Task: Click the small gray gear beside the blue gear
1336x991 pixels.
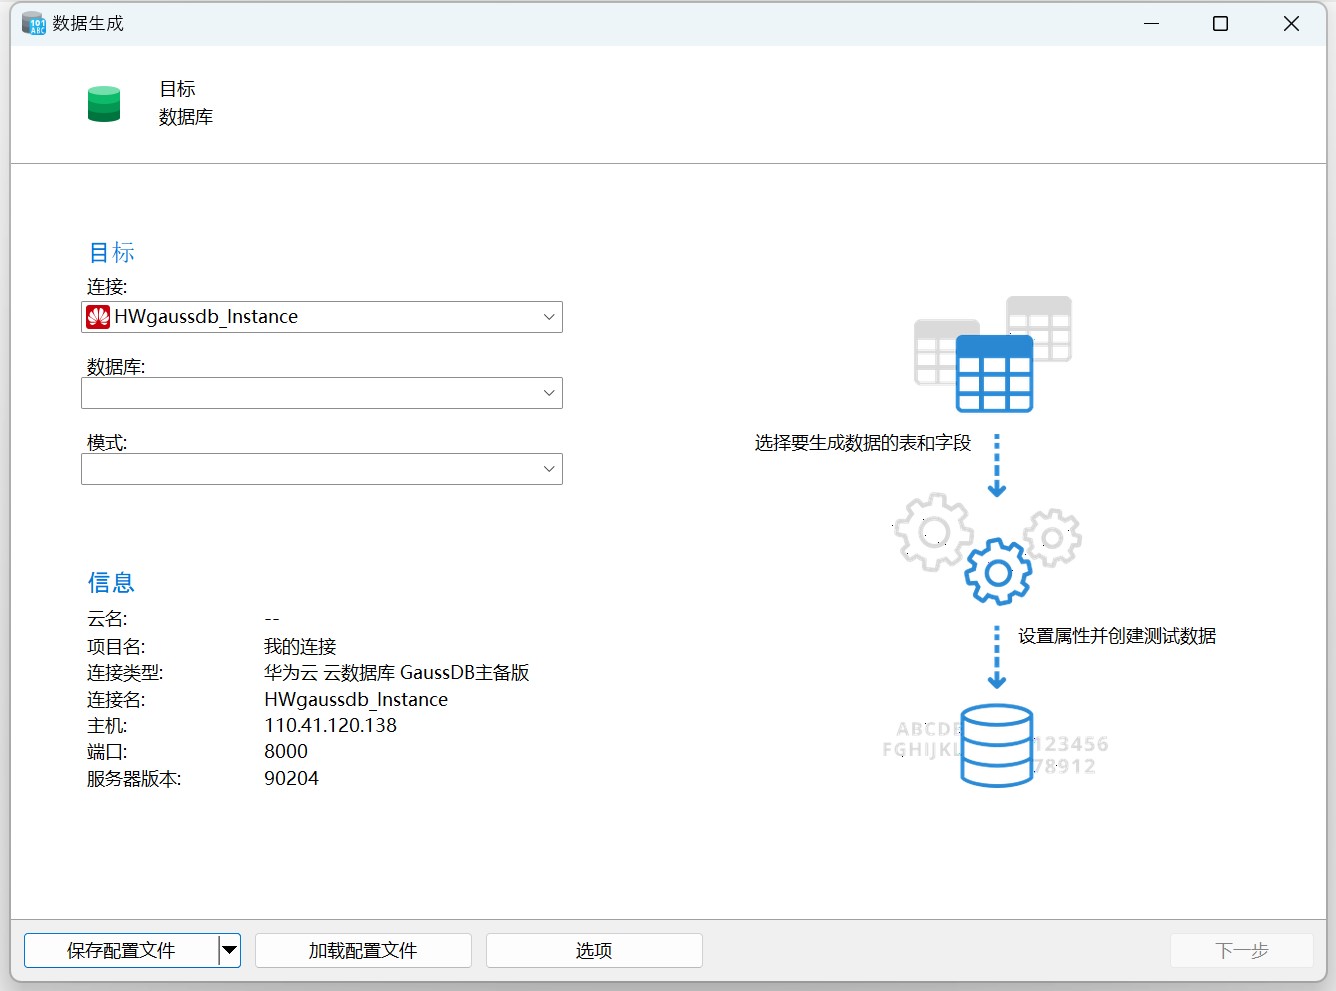Action: [1051, 538]
